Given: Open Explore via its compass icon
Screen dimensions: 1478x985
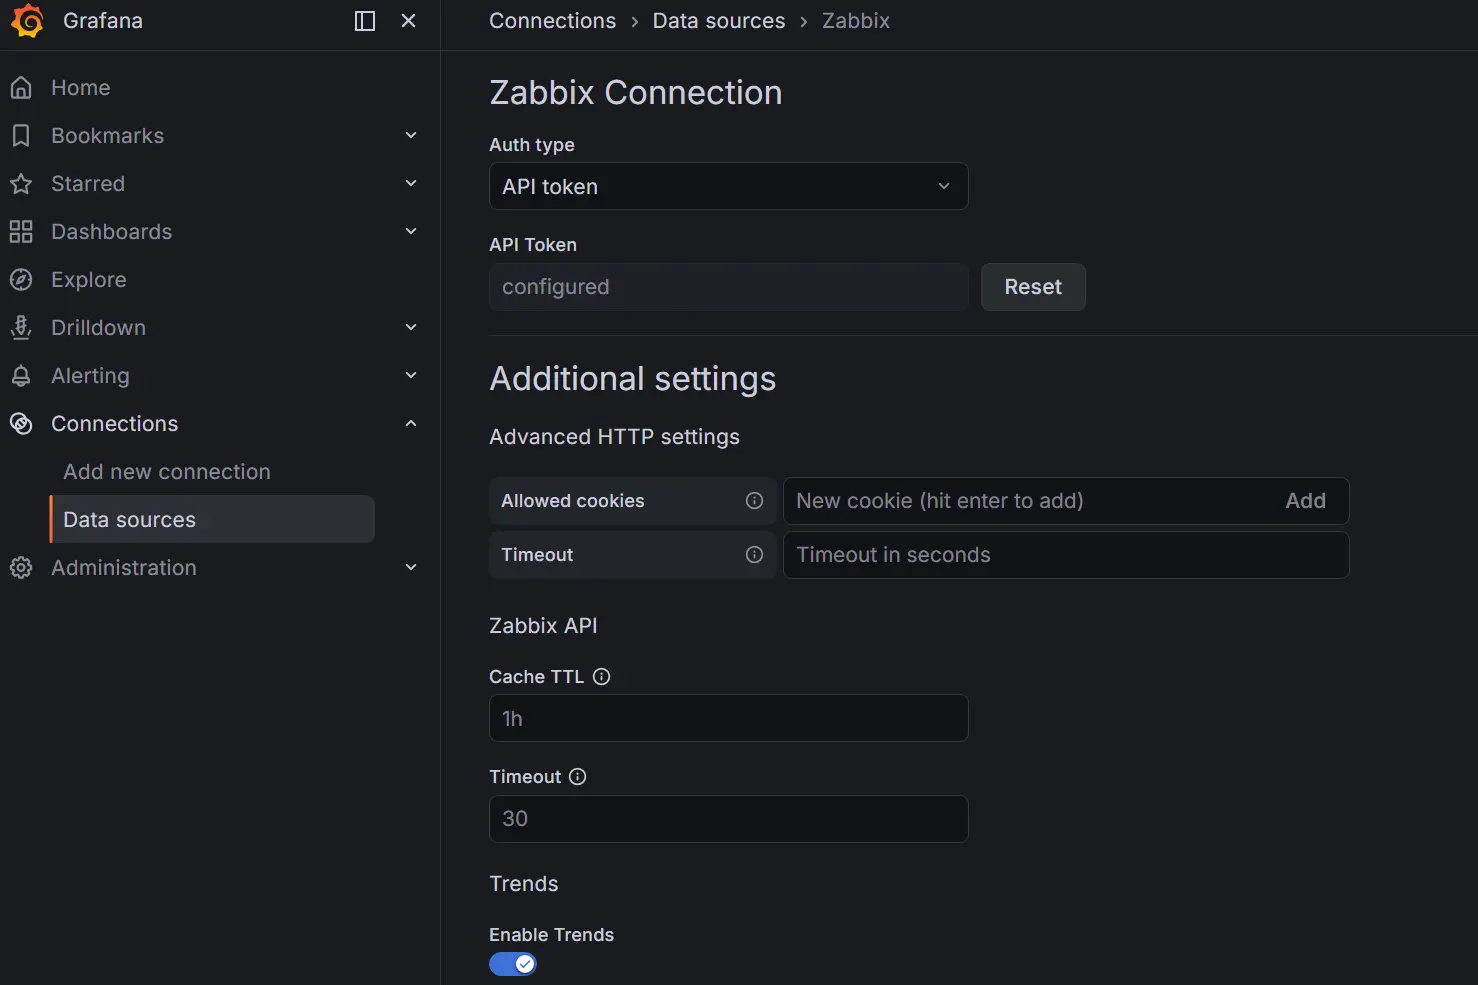Looking at the screenshot, I should tap(21, 279).
